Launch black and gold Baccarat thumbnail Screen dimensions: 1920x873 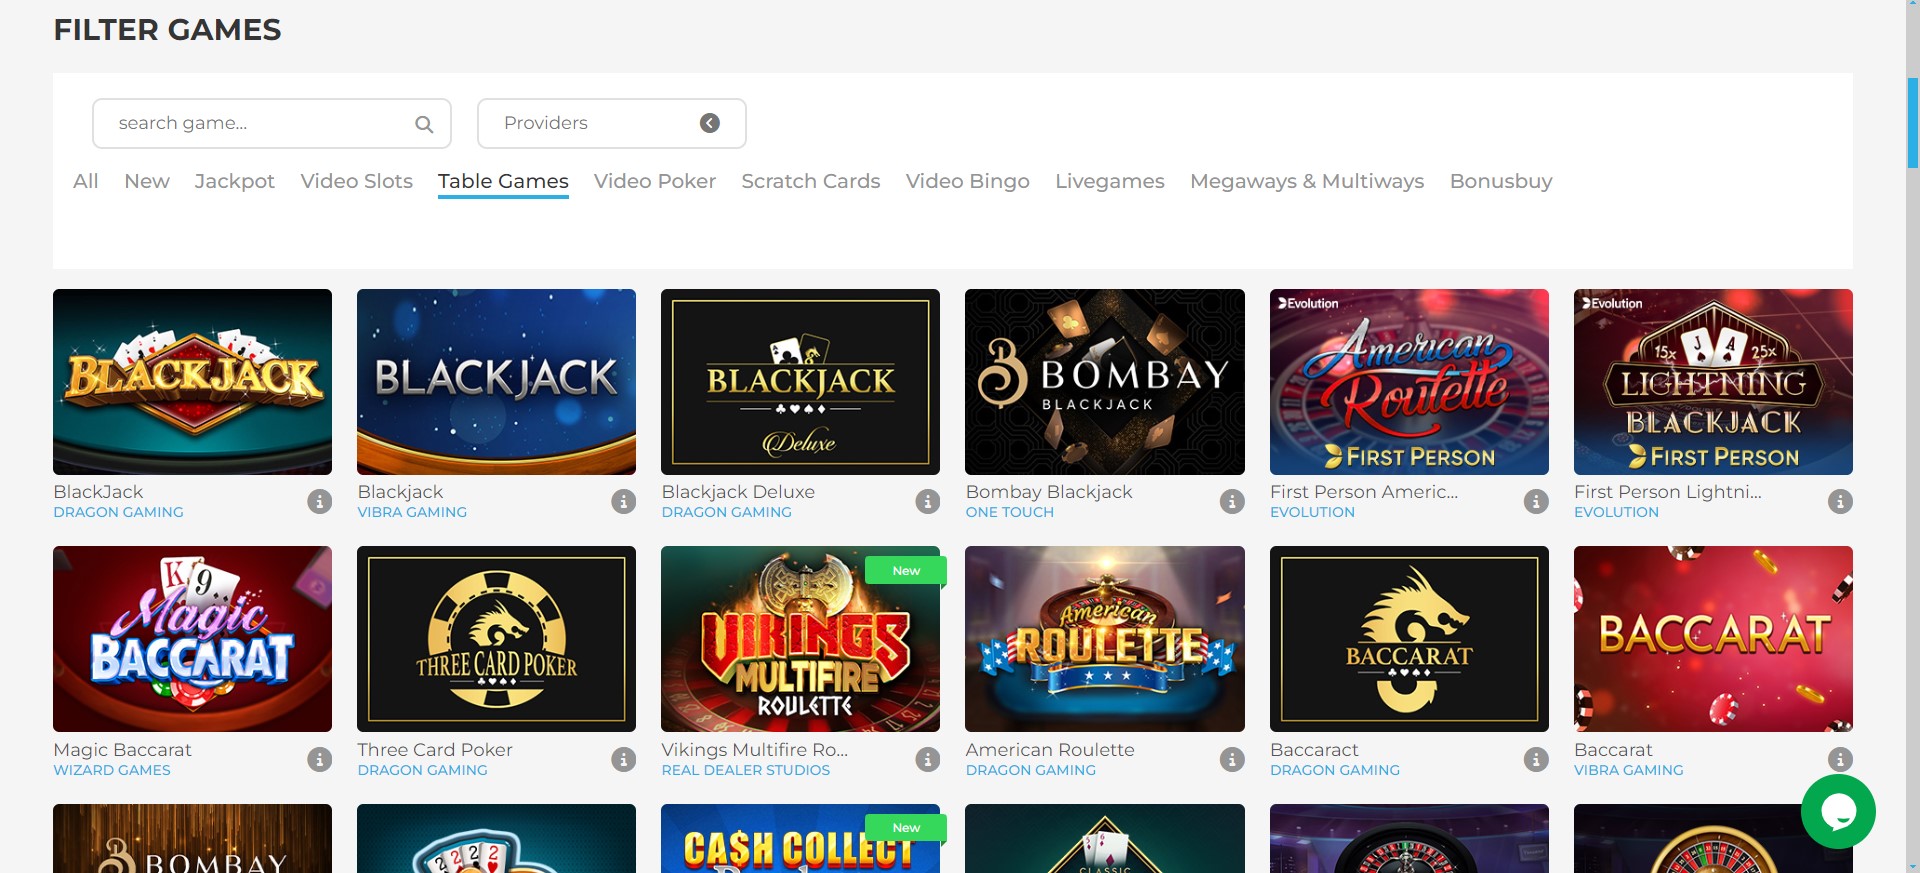pos(1409,639)
